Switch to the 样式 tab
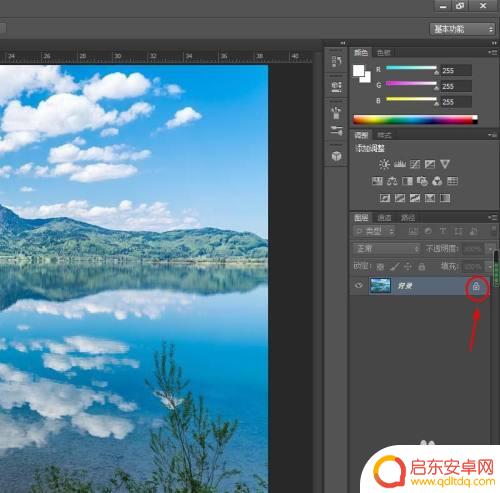 click(x=384, y=135)
